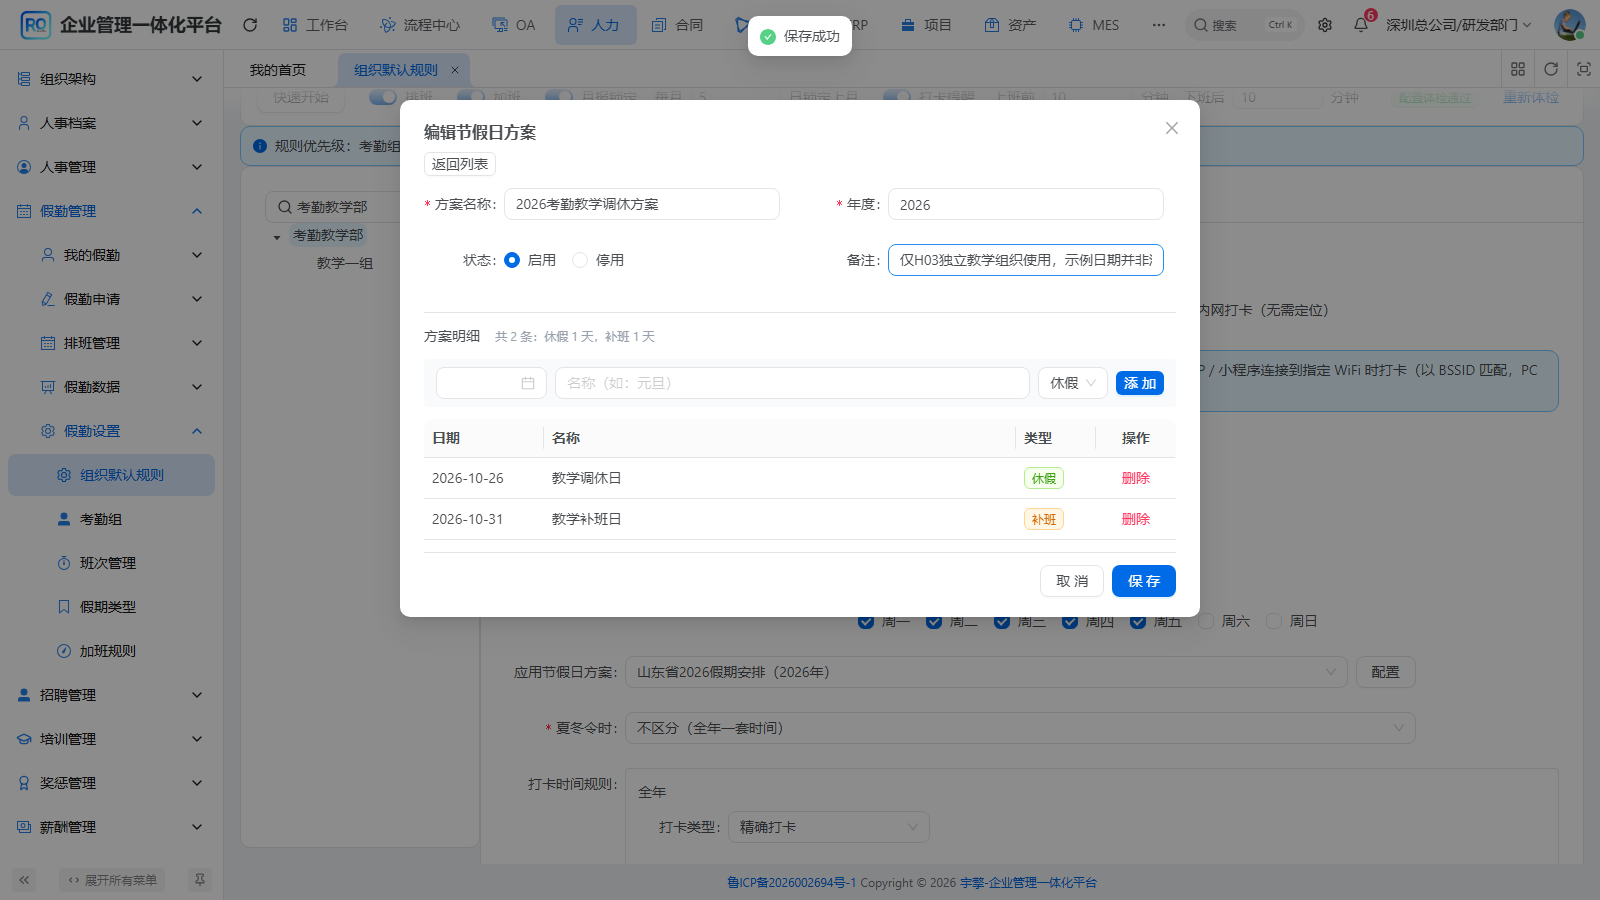This screenshot has height=900, width=1600.
Task: Delete the 教学调休日 row
Action: [x=1136, y=478]
